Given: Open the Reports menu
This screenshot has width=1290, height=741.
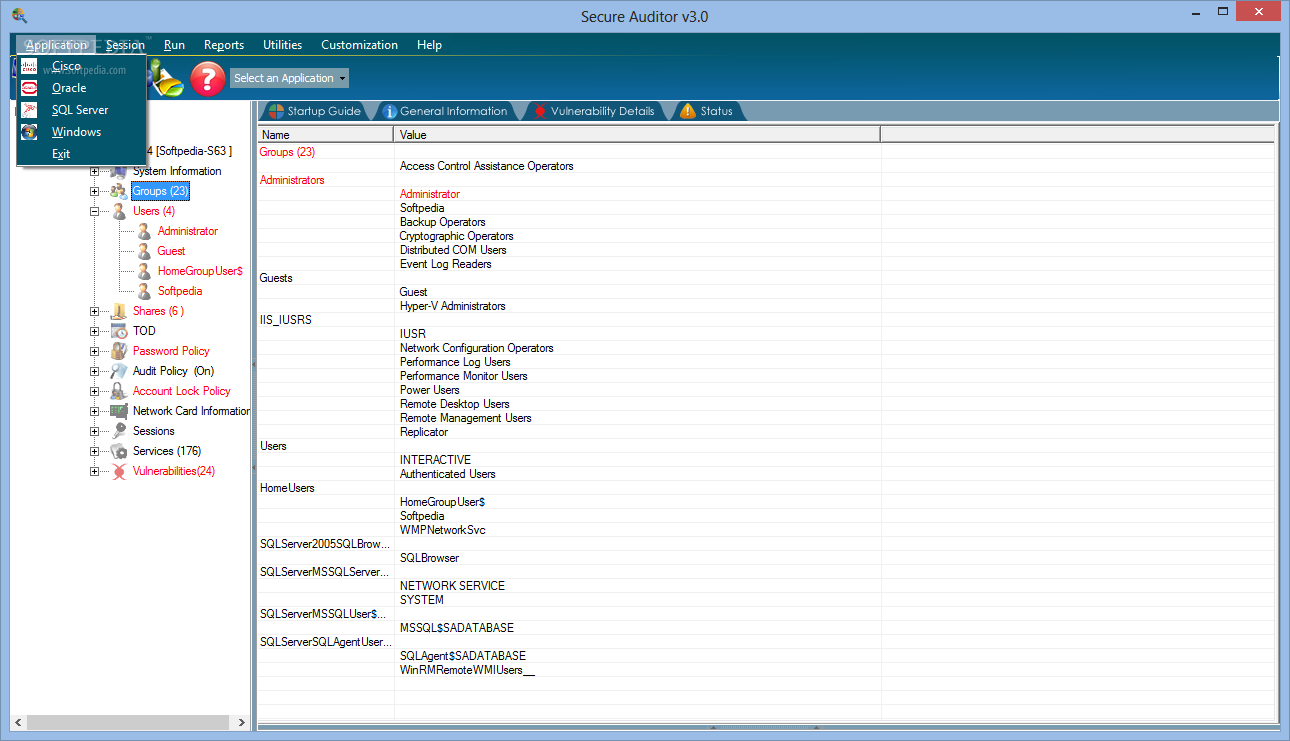Looking at the screenshot, I should click(224, 45).
